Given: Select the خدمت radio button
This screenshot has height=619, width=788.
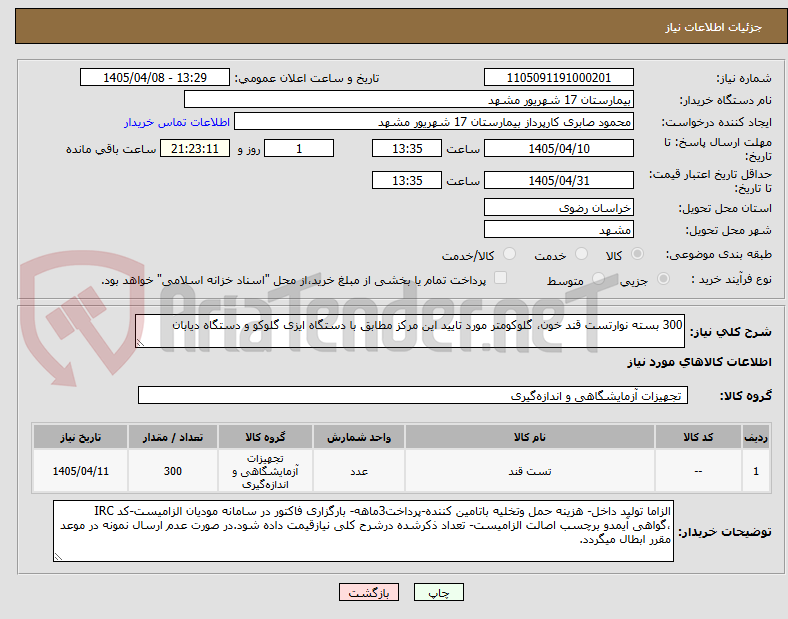Looking at the screenshot, I should (x=581, y=254).
